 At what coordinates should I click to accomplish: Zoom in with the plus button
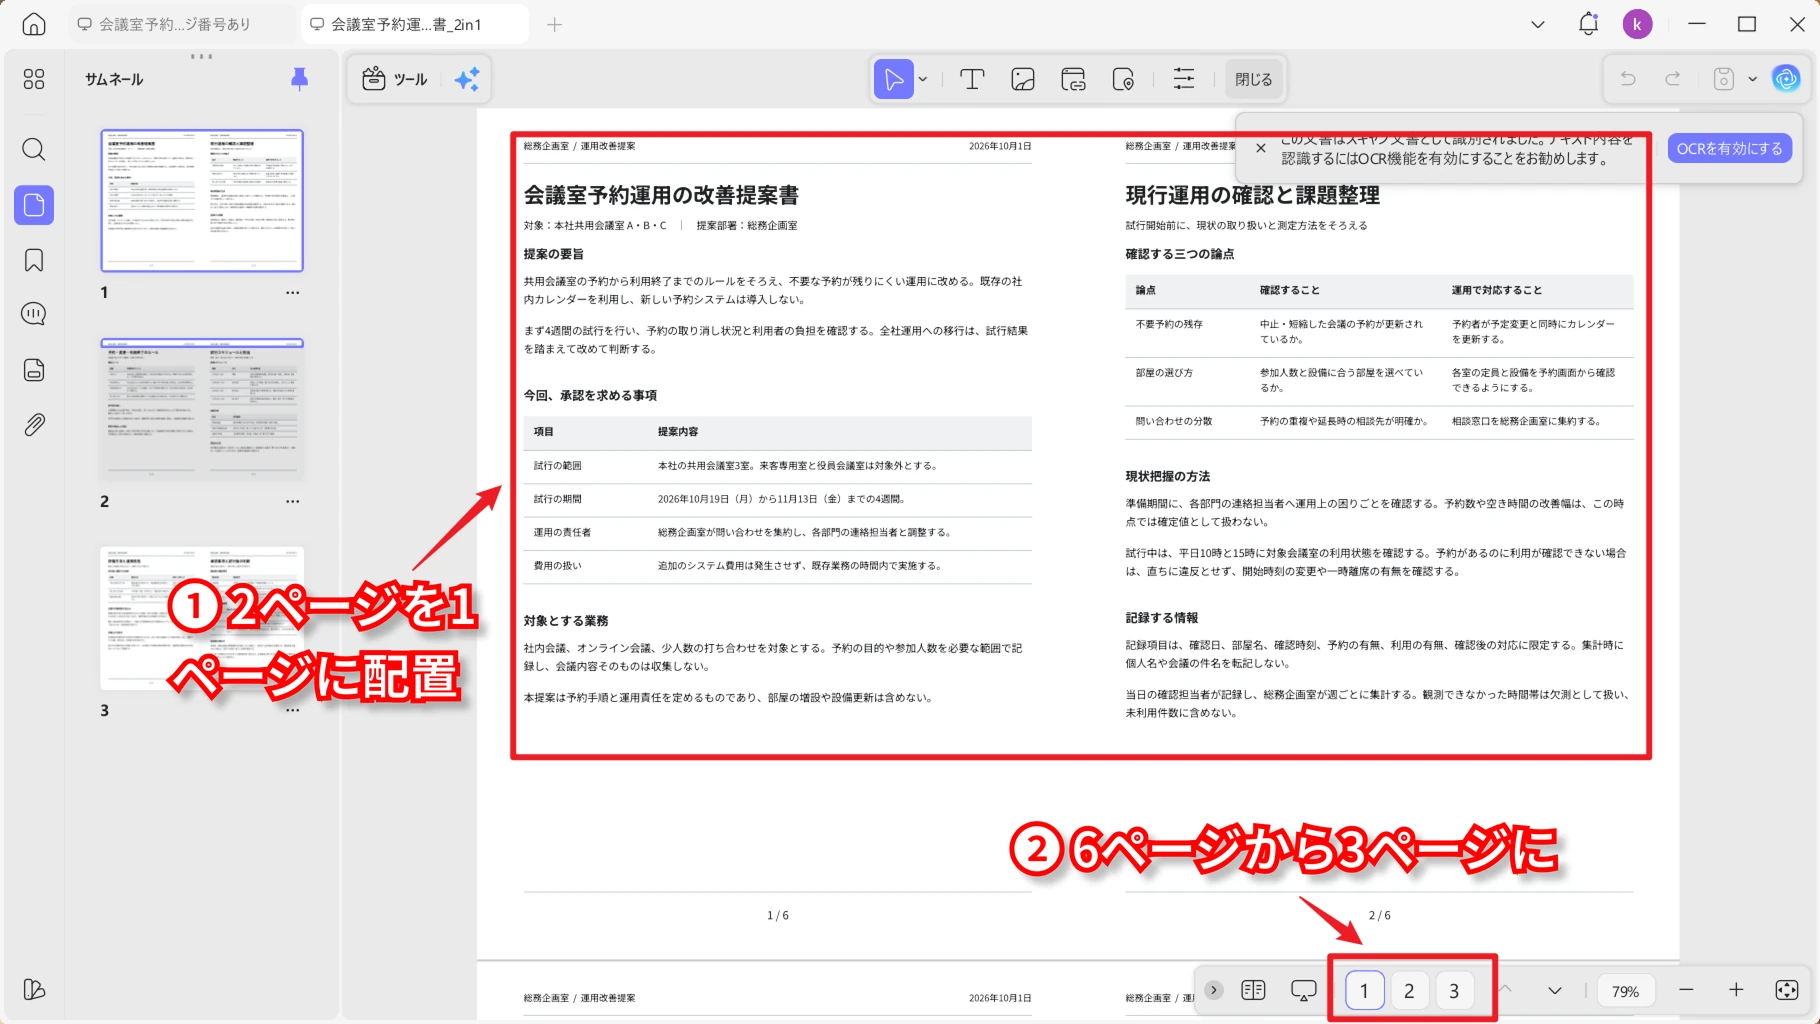[x=1736, y=990]
